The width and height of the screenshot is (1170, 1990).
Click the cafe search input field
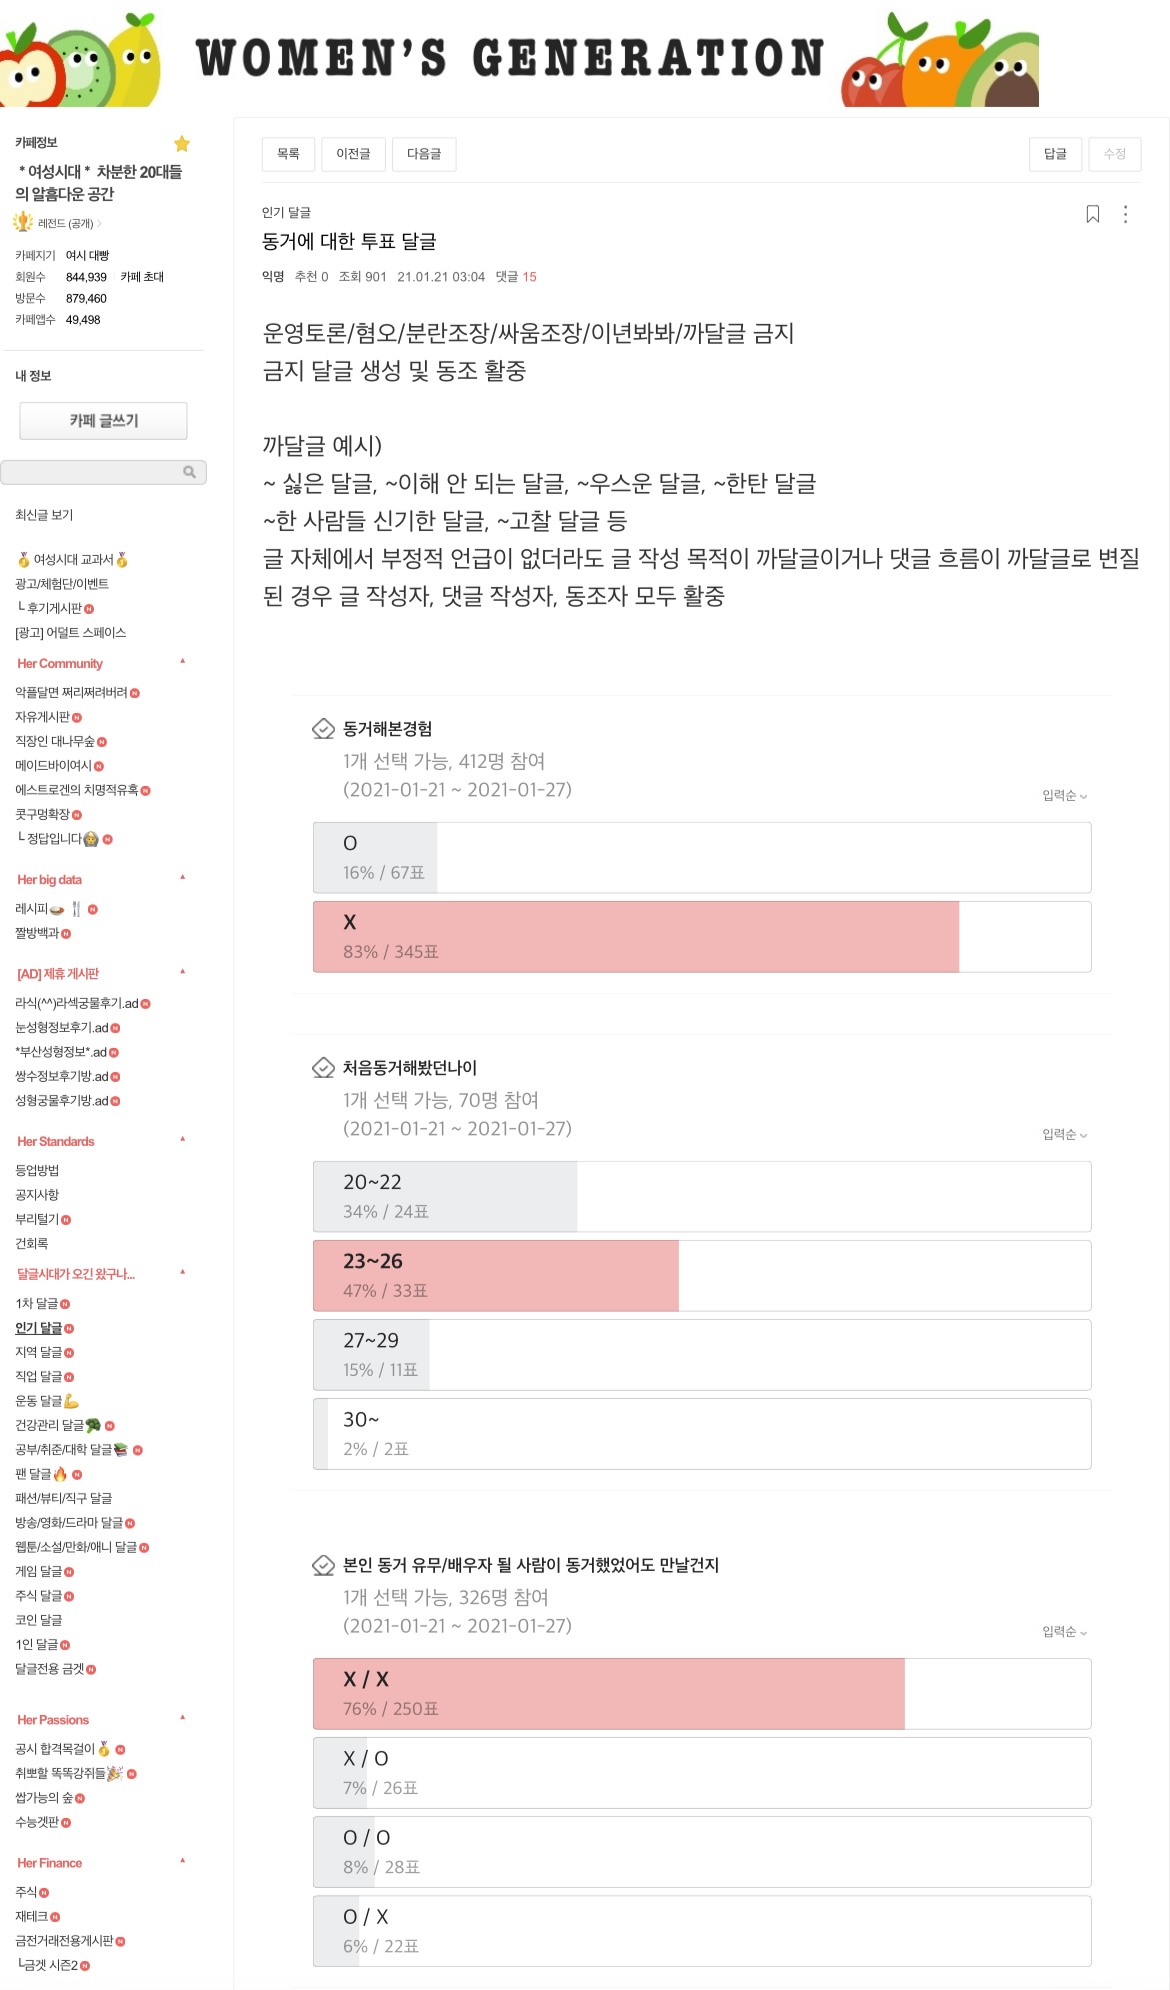92,472
